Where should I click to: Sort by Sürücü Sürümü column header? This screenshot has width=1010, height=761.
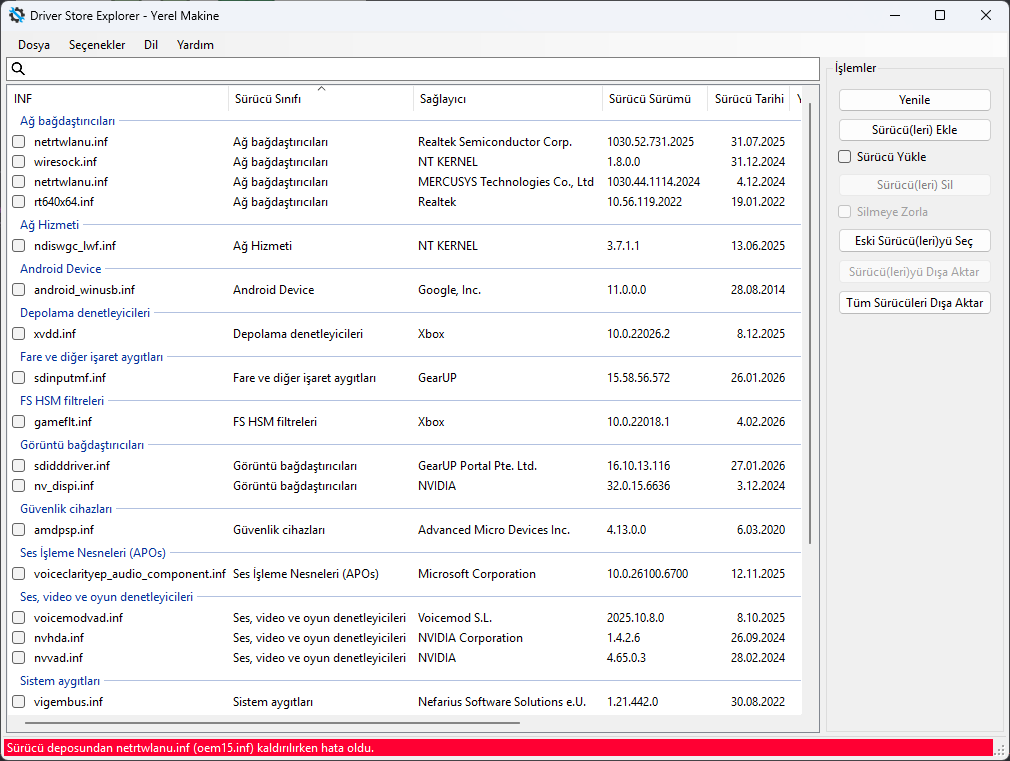pos(654,99)
